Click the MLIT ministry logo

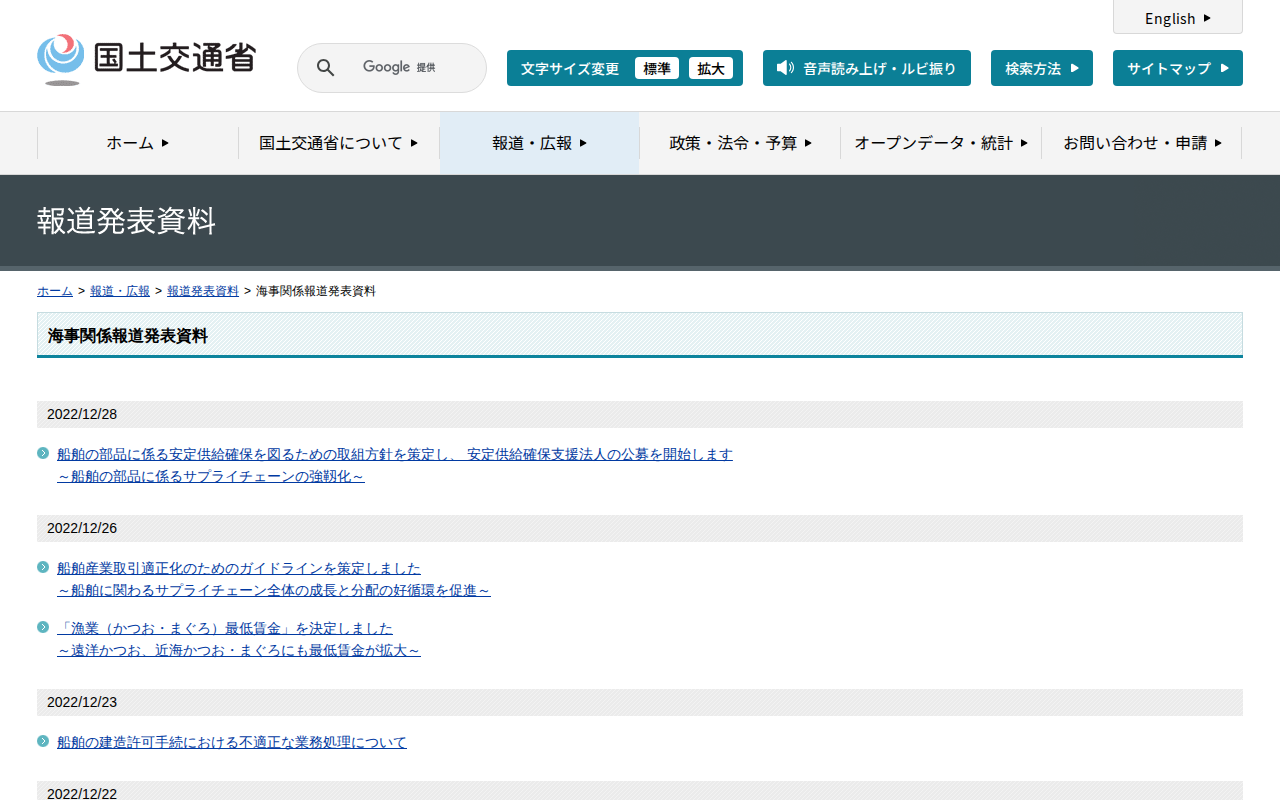tap(146, 60)
